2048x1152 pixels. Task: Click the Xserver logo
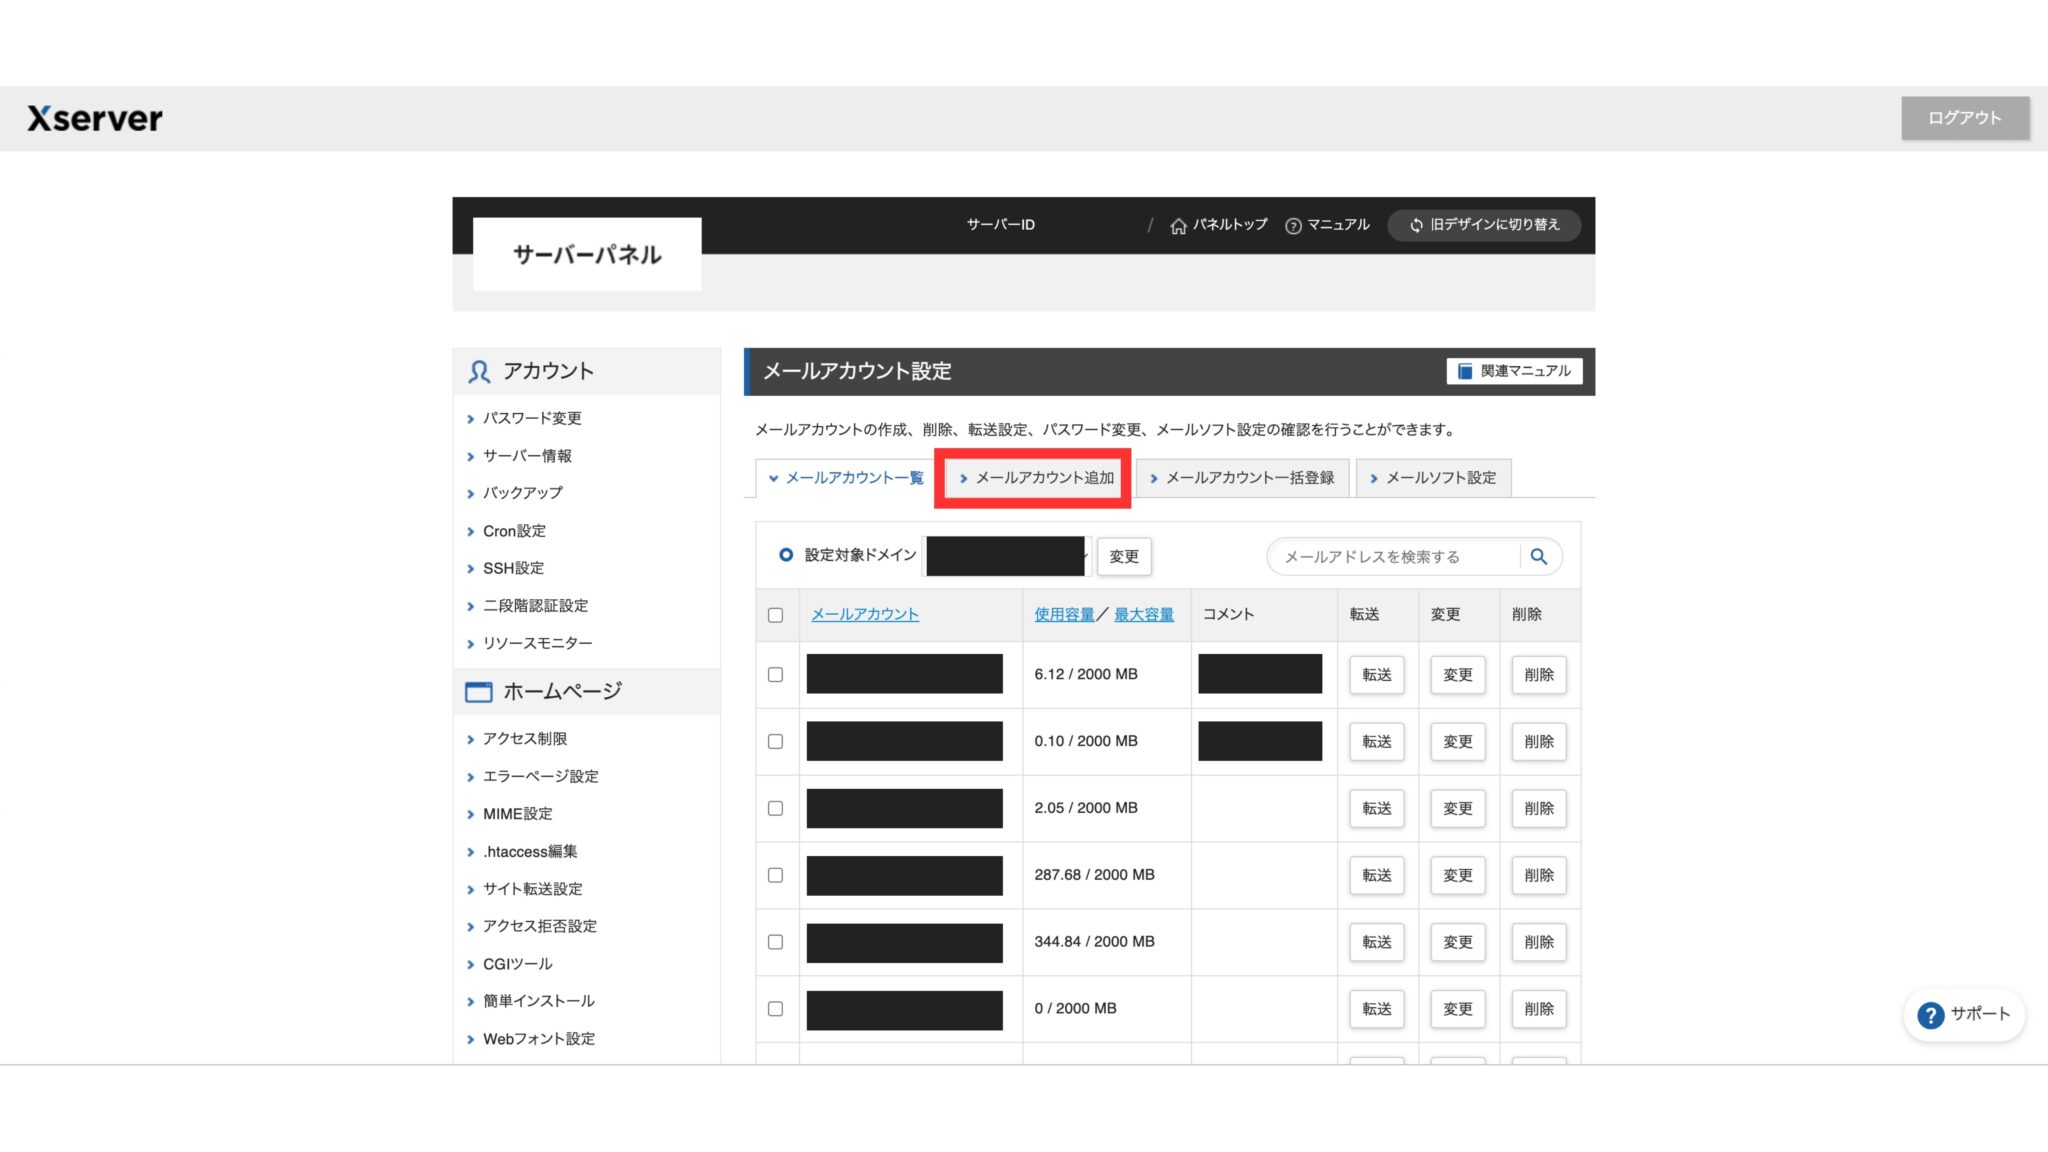point(95,119)
